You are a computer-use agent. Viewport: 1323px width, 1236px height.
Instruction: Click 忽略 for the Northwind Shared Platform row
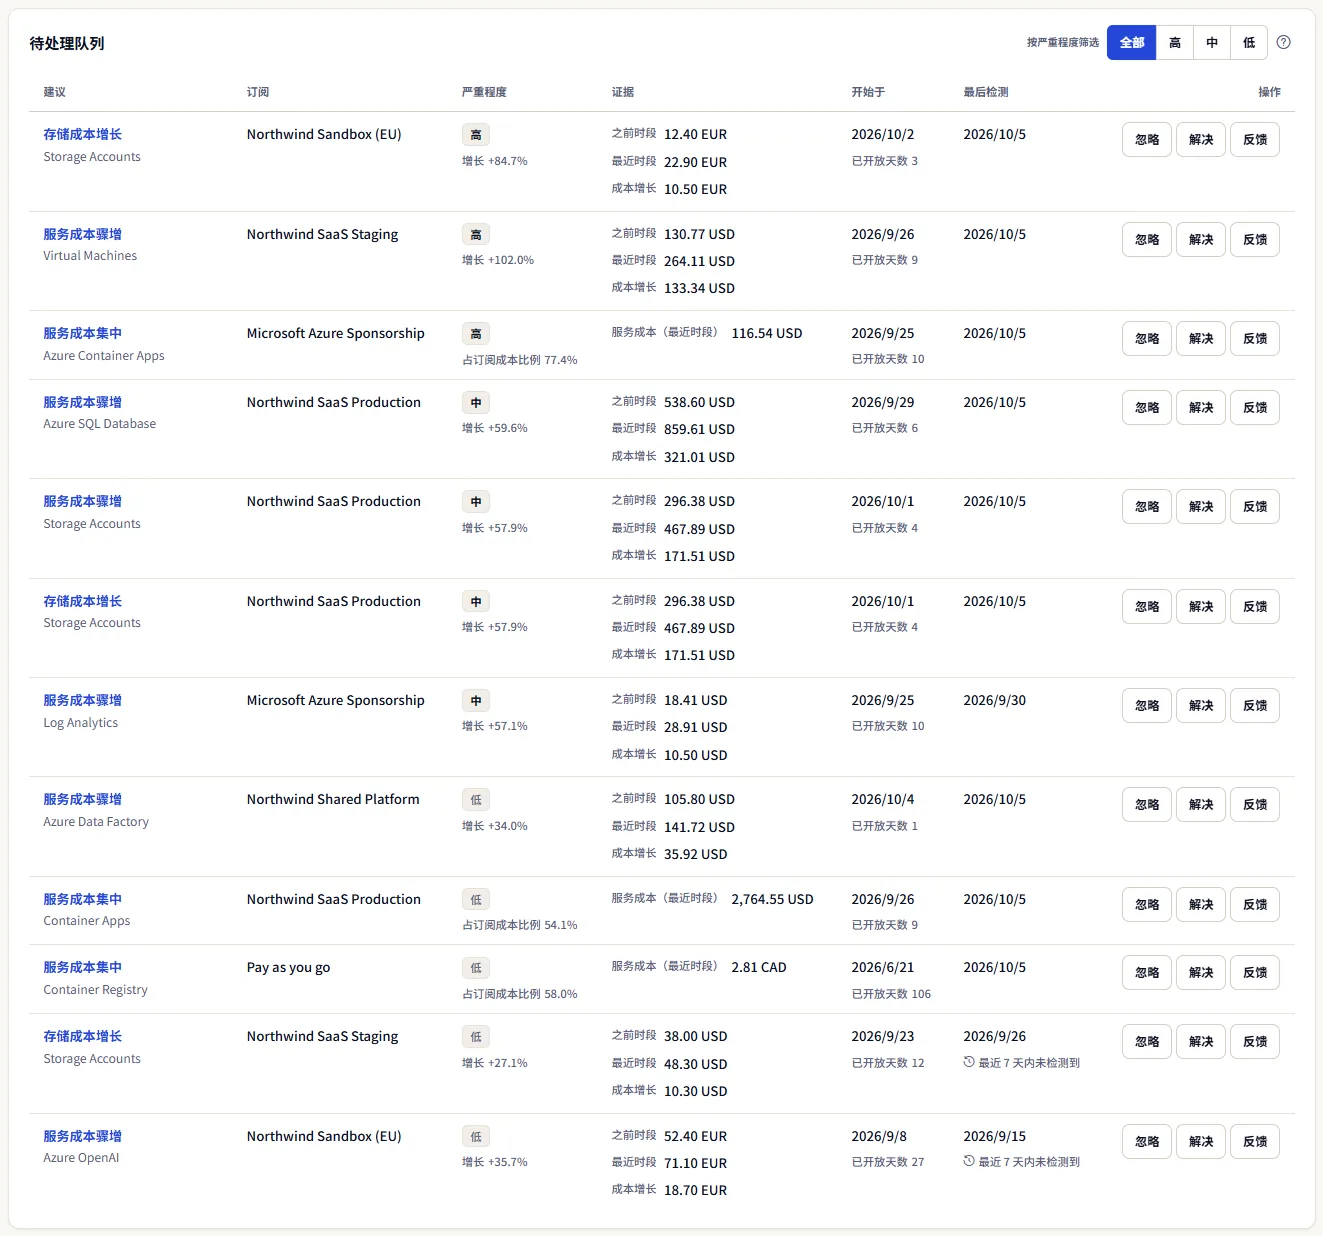click(1147, 804)
